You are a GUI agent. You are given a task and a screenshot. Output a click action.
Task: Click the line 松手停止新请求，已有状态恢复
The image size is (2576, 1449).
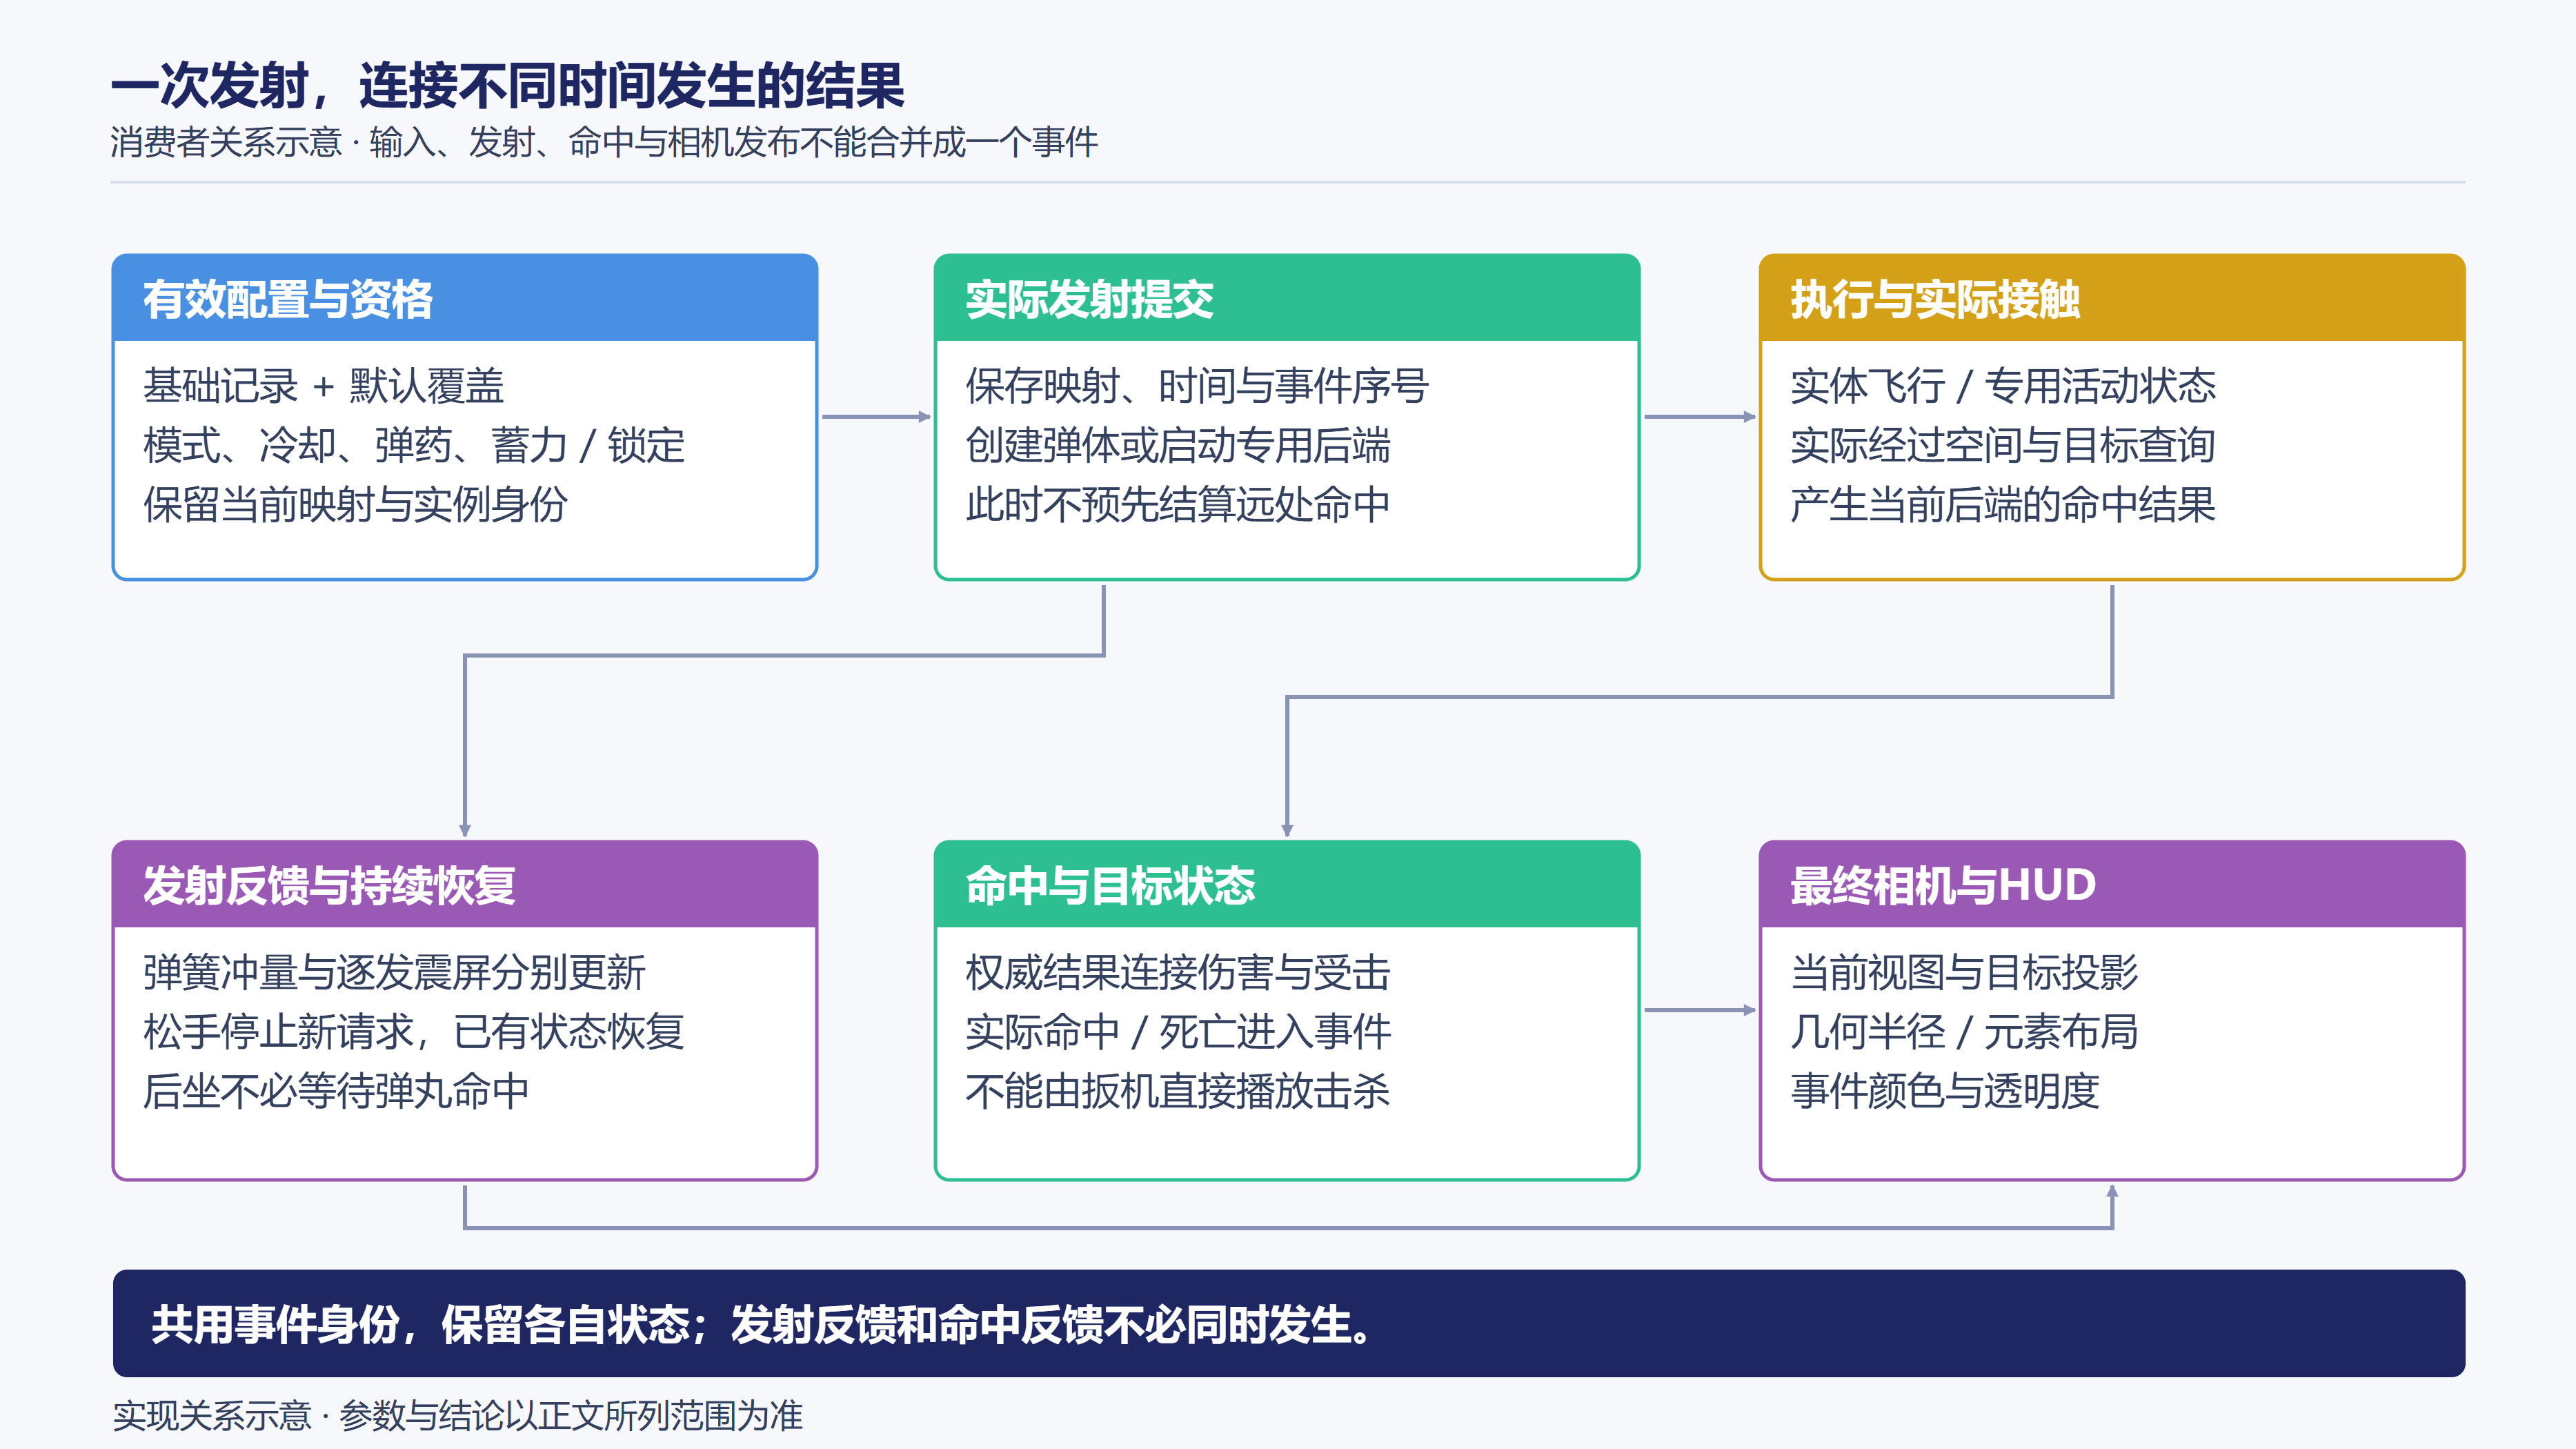[x=414, y=1032]
